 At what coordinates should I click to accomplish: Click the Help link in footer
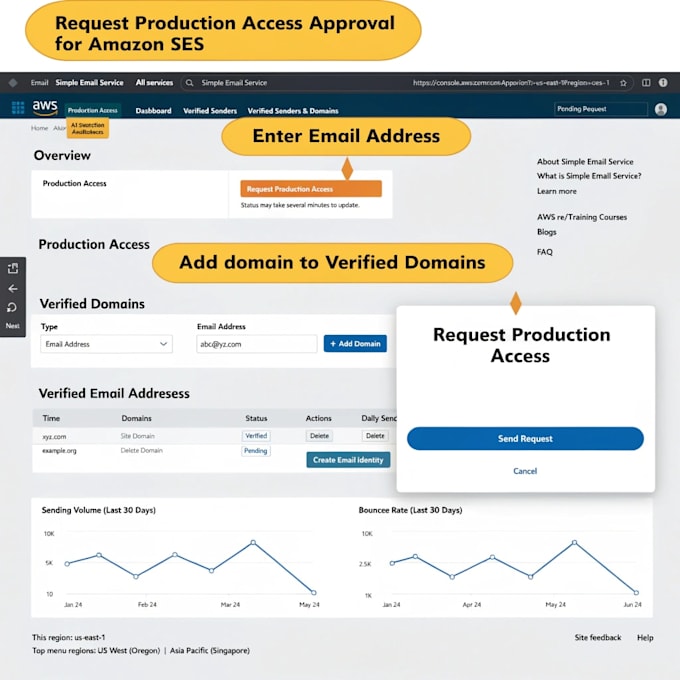(x=645, y=638)
